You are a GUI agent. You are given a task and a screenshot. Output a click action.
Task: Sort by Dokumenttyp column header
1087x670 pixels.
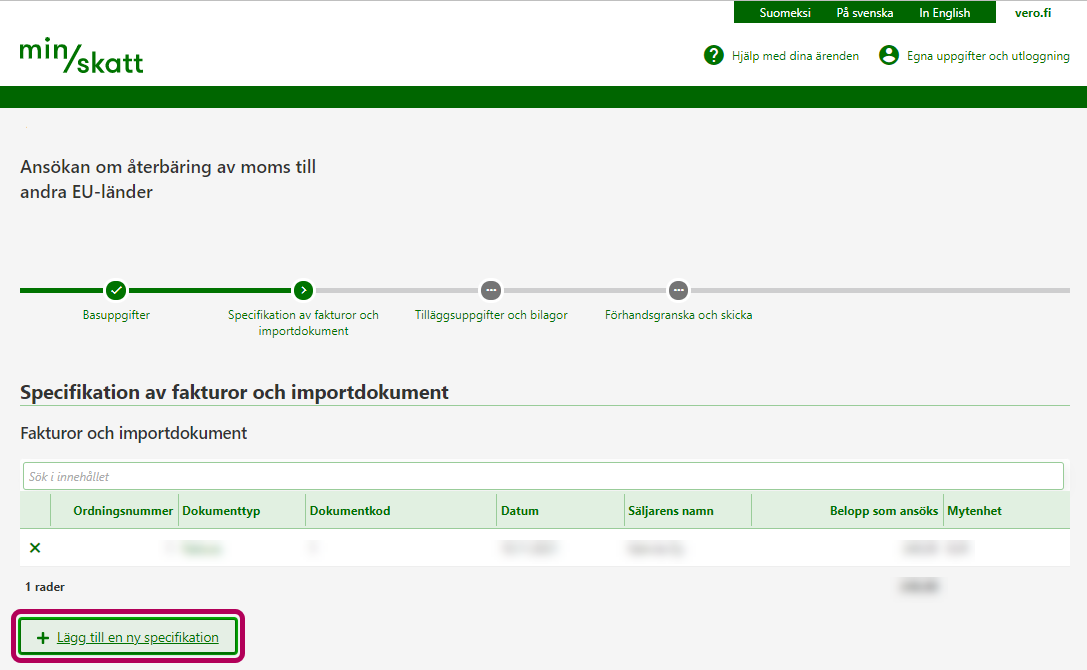221,511
